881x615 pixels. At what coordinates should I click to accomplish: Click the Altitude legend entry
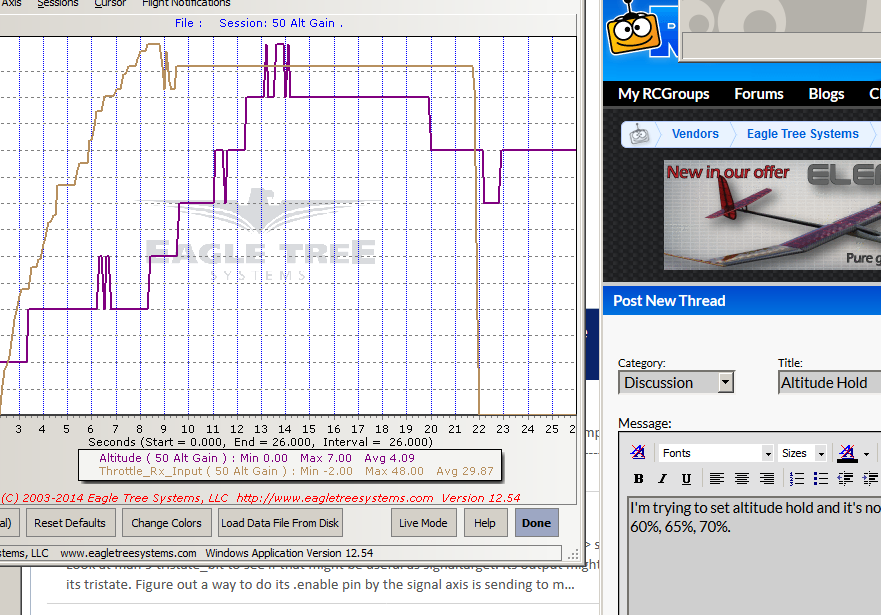pyautogui.click(x=257, y=458)
